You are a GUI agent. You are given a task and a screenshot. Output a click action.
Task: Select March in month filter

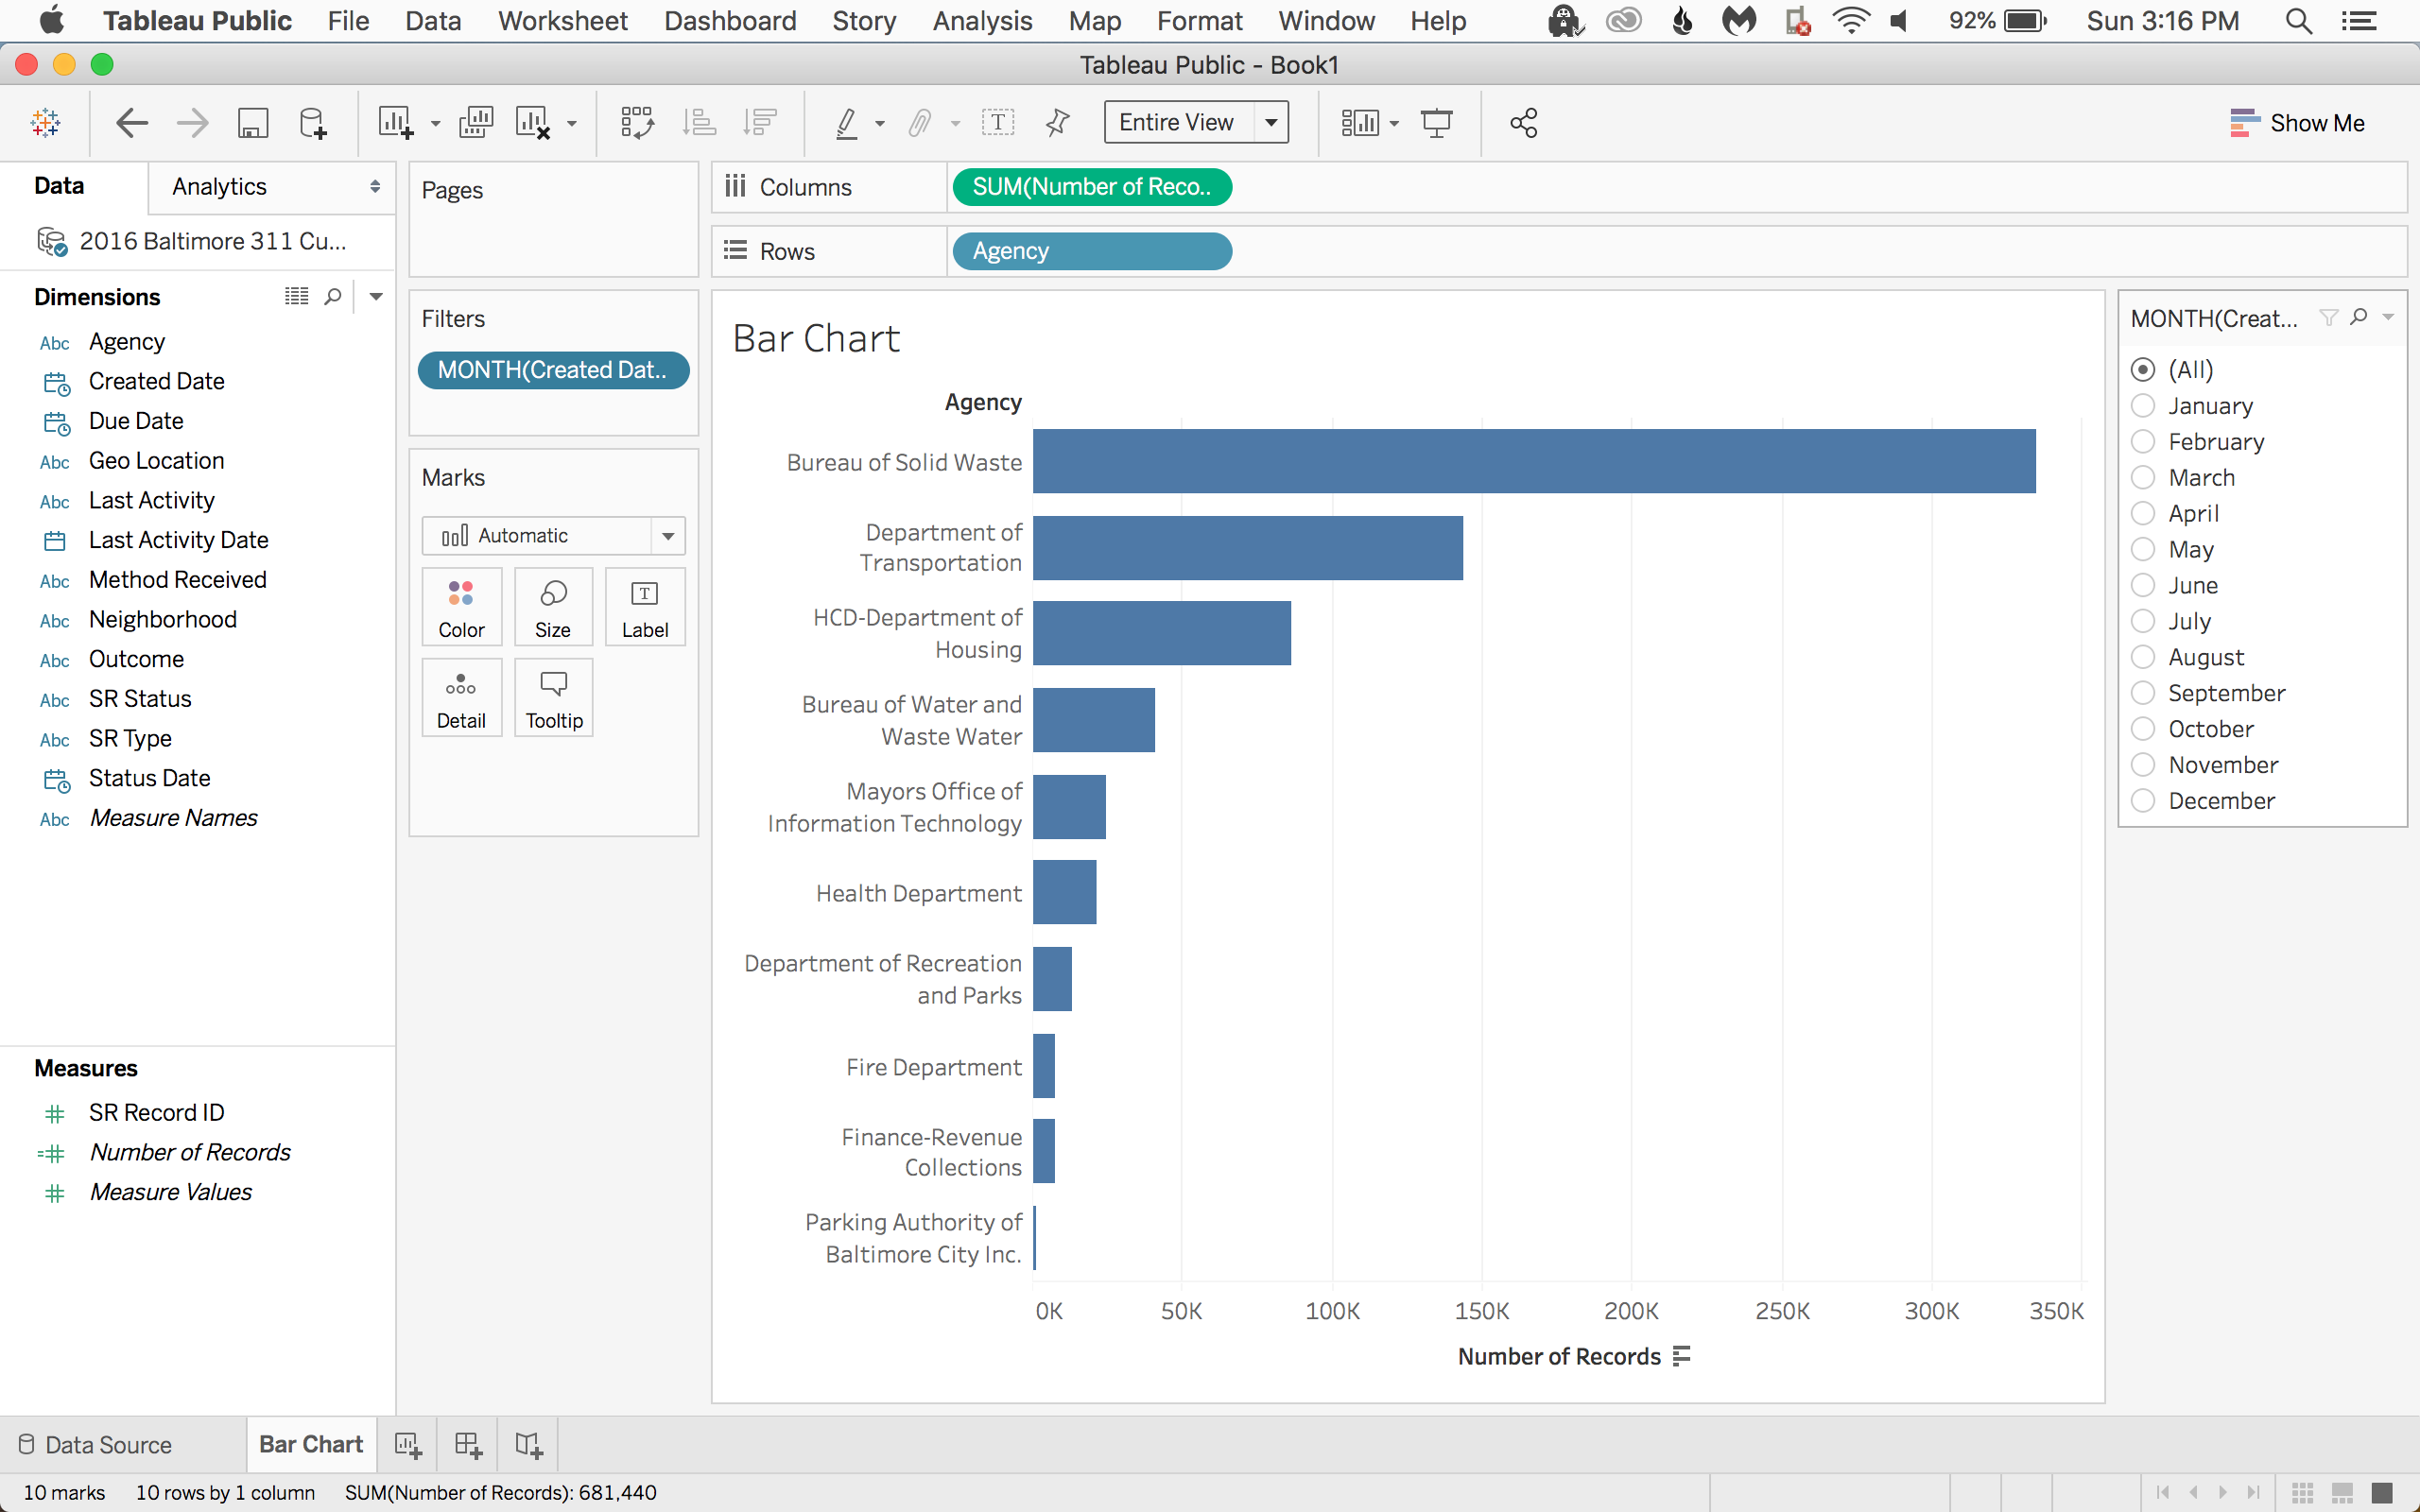[x=2142, y=477]
